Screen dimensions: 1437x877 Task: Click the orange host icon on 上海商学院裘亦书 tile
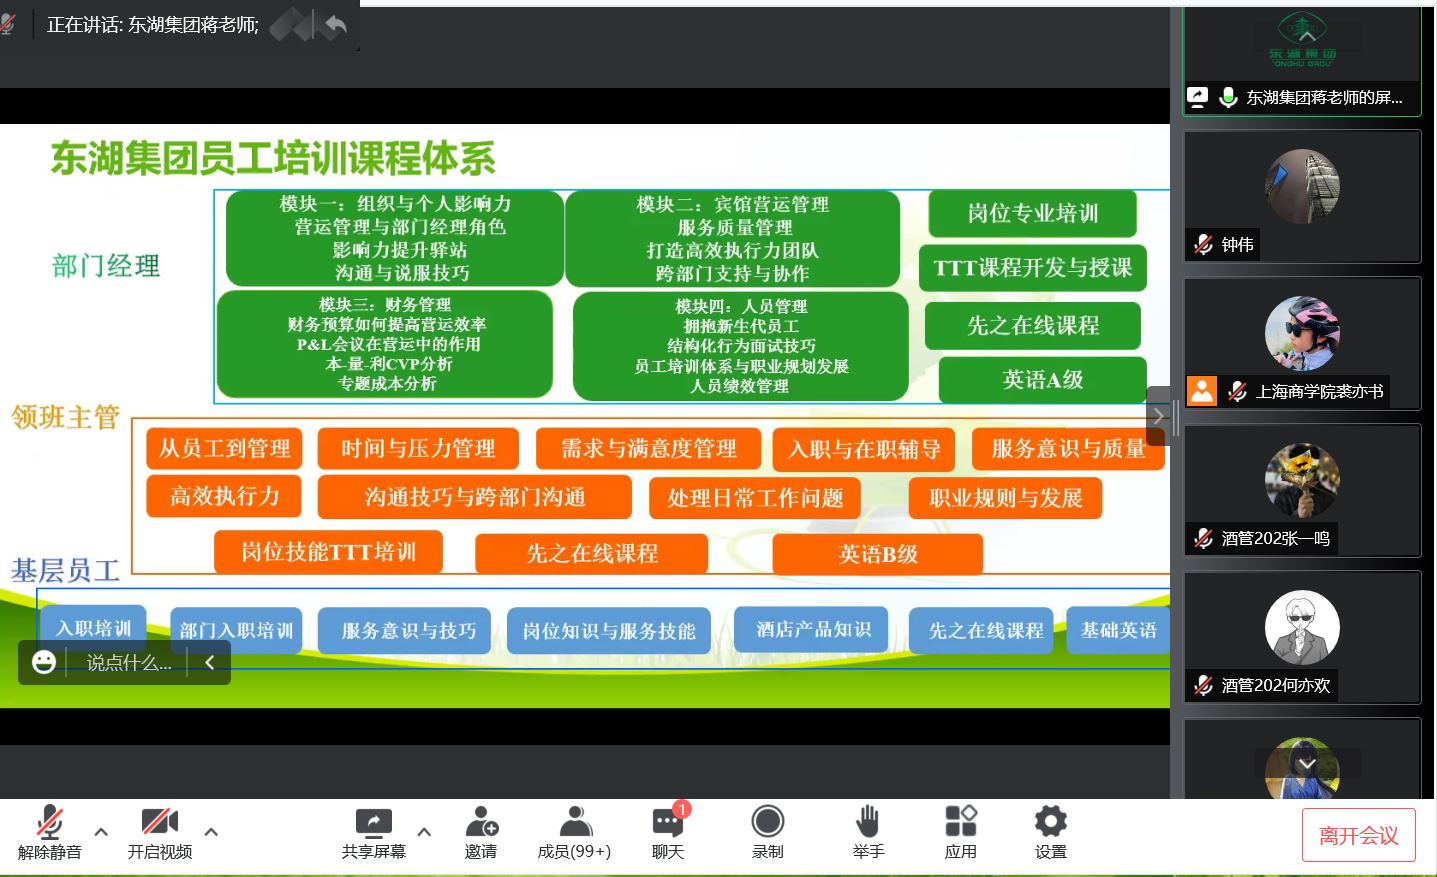pos(1202,391)
